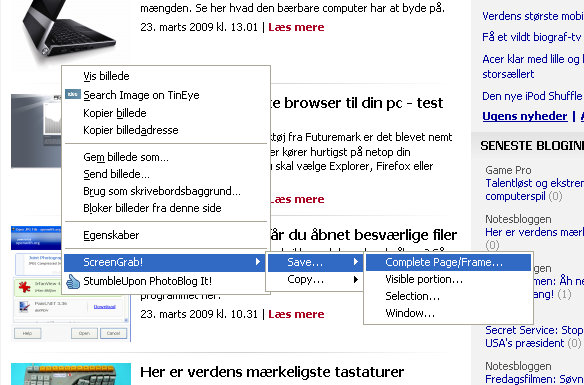Open Få et vildt biograf-tv link
The height and width of the screenshot is (385, 584).
point(532,37)
